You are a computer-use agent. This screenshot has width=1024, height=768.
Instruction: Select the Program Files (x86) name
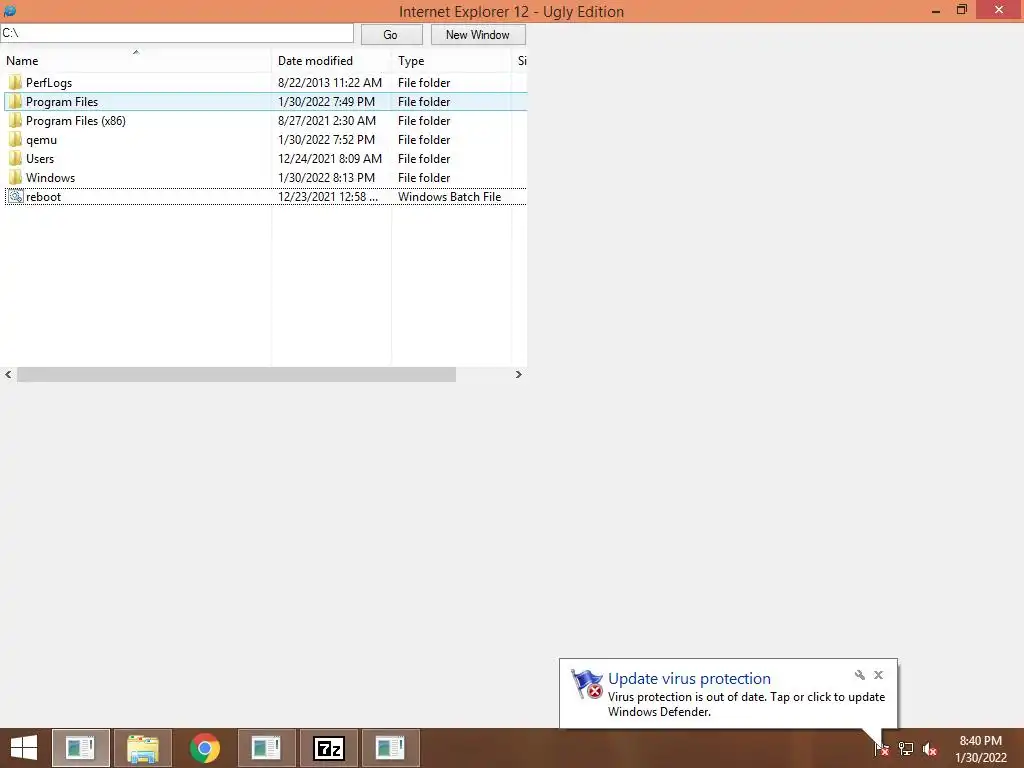click(x=76, y=121)
